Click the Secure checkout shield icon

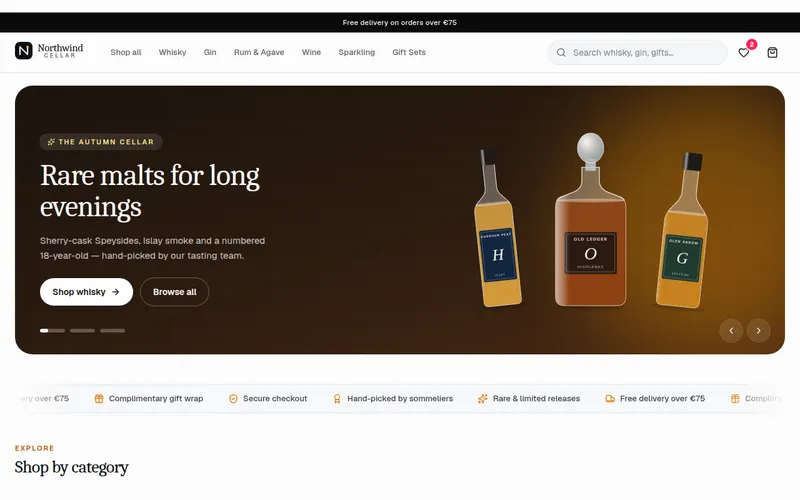coord(233,398)
